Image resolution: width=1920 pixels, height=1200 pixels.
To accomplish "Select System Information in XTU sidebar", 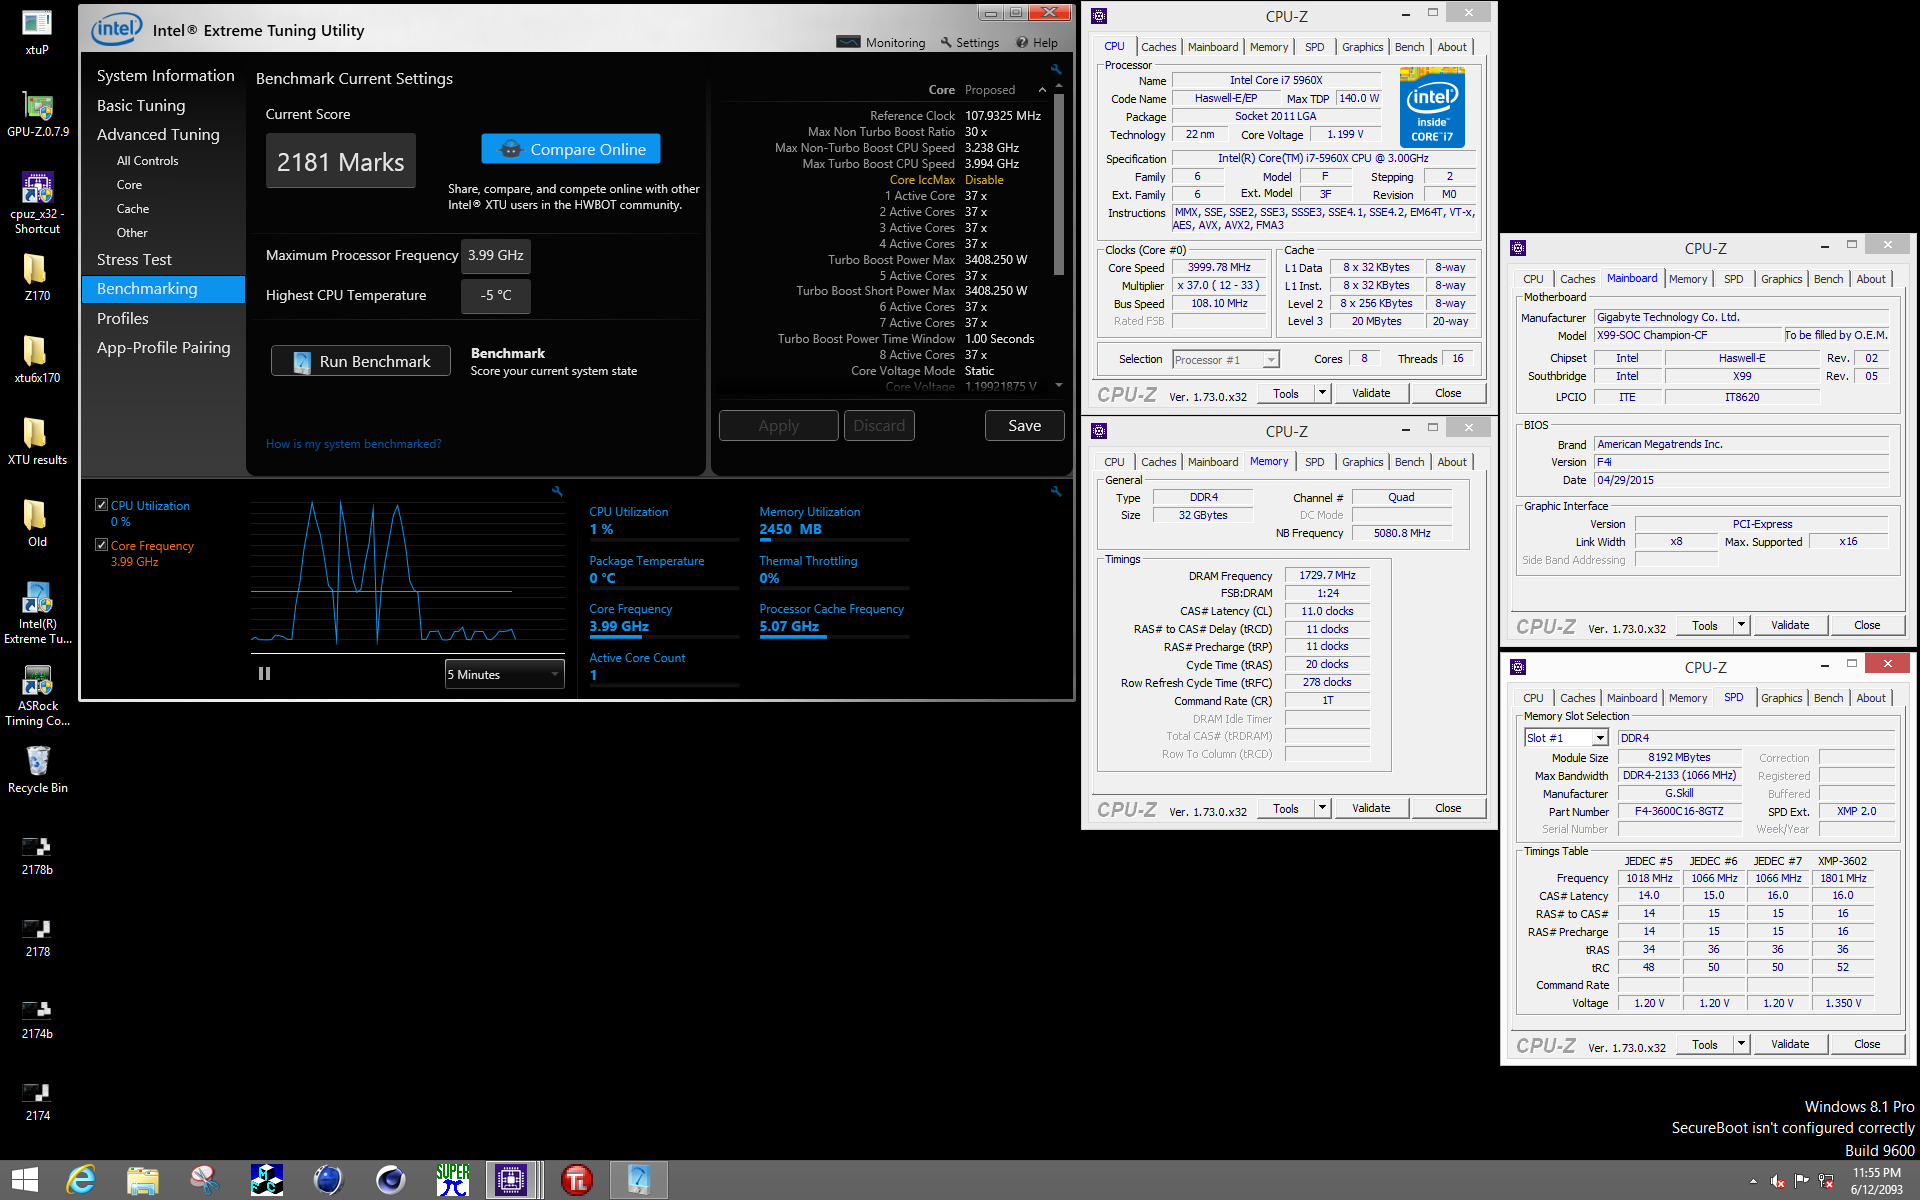I will pos(165,76).
